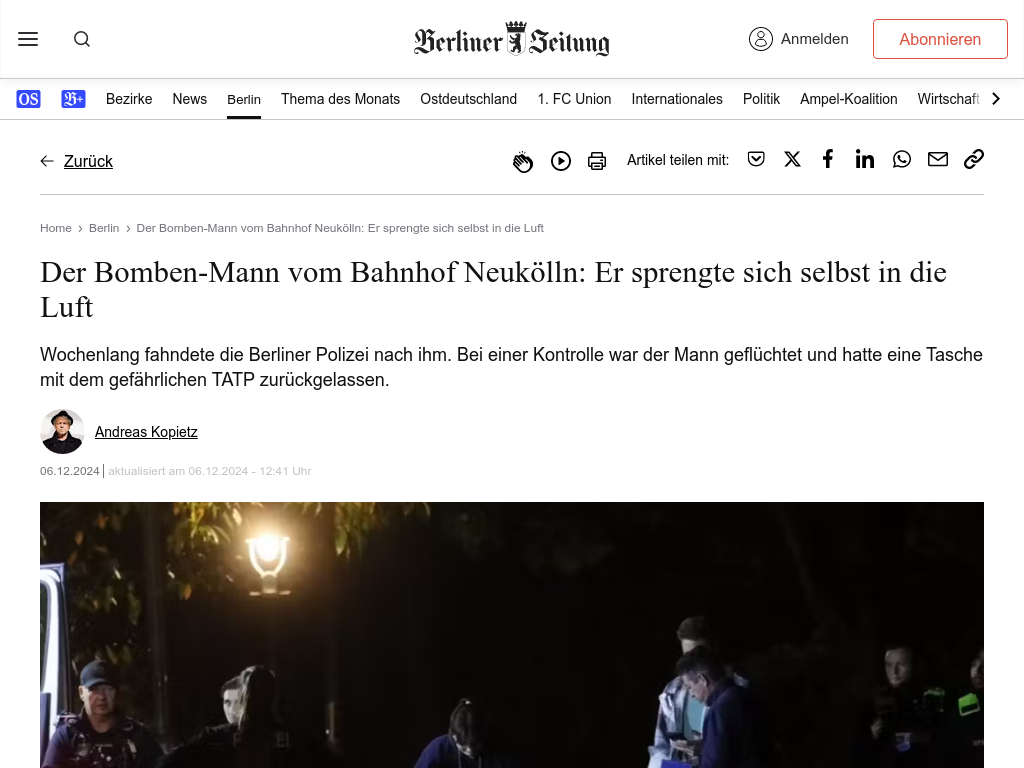Click the Abonnieren button

point(940,39)
